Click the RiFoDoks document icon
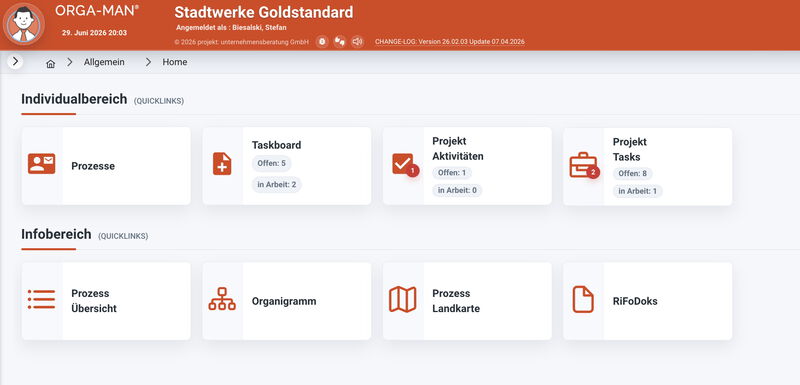 click(x=583, y=299)
